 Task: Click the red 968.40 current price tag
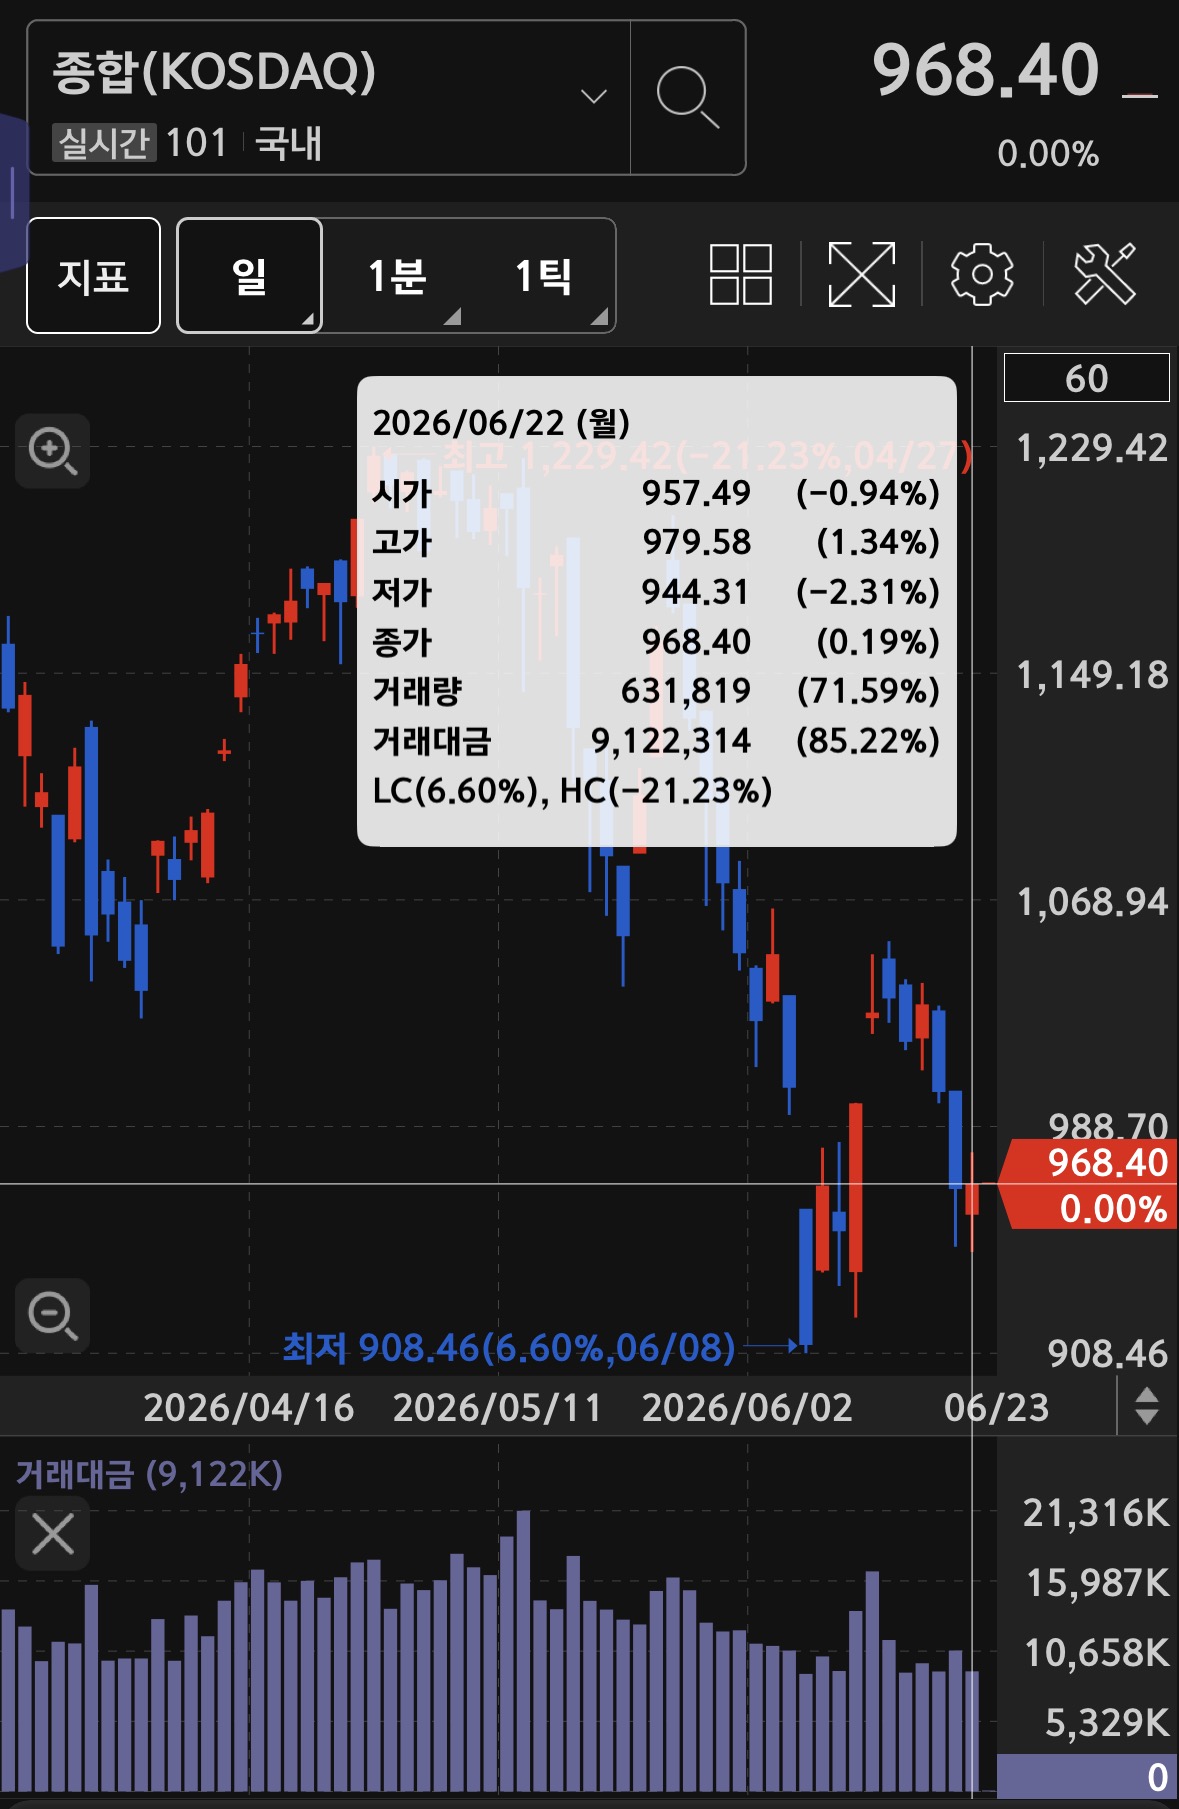tap(1089, 1184)
